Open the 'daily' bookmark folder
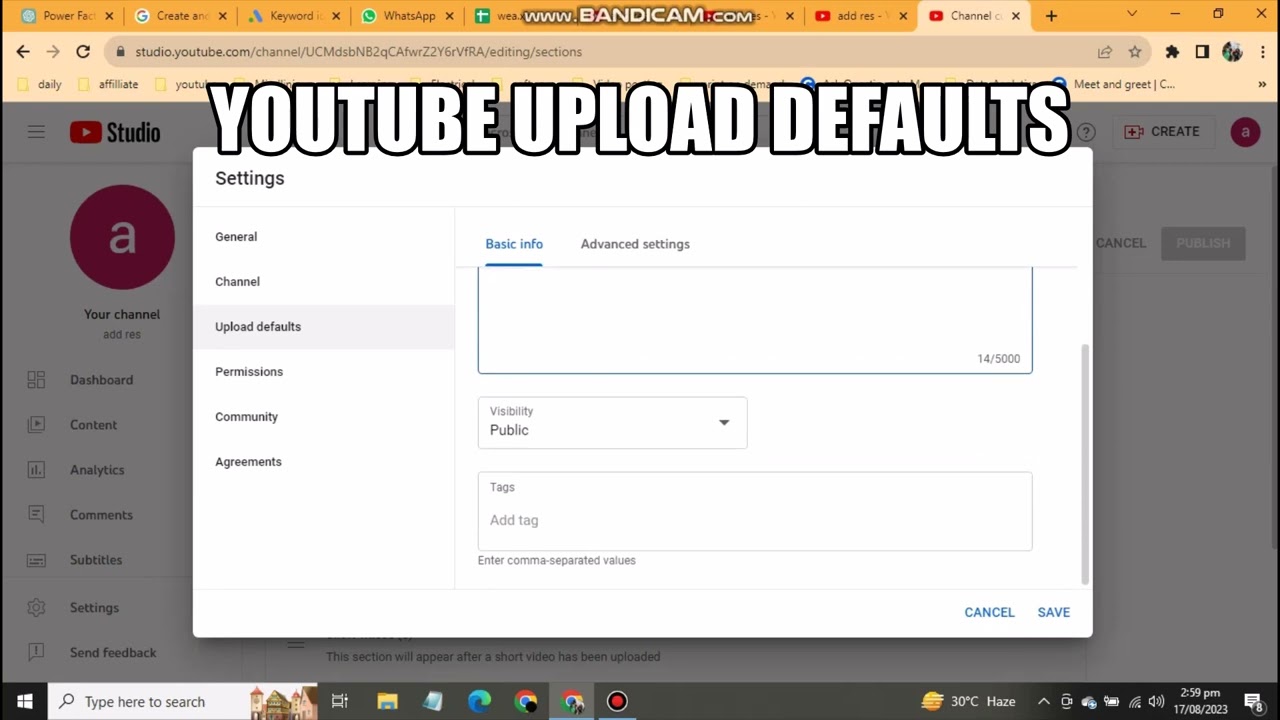 (40, 85)
